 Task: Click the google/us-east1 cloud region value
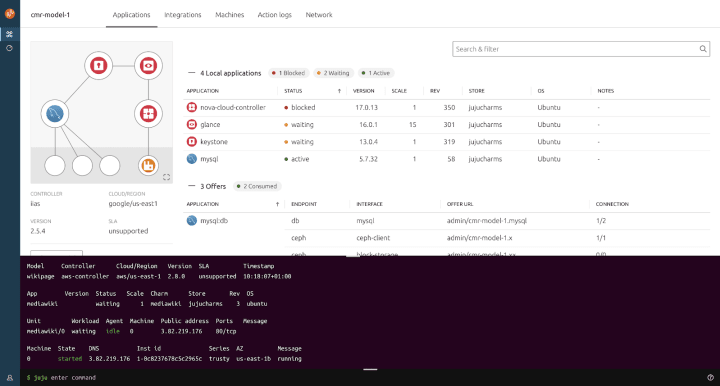coord(133,204)
